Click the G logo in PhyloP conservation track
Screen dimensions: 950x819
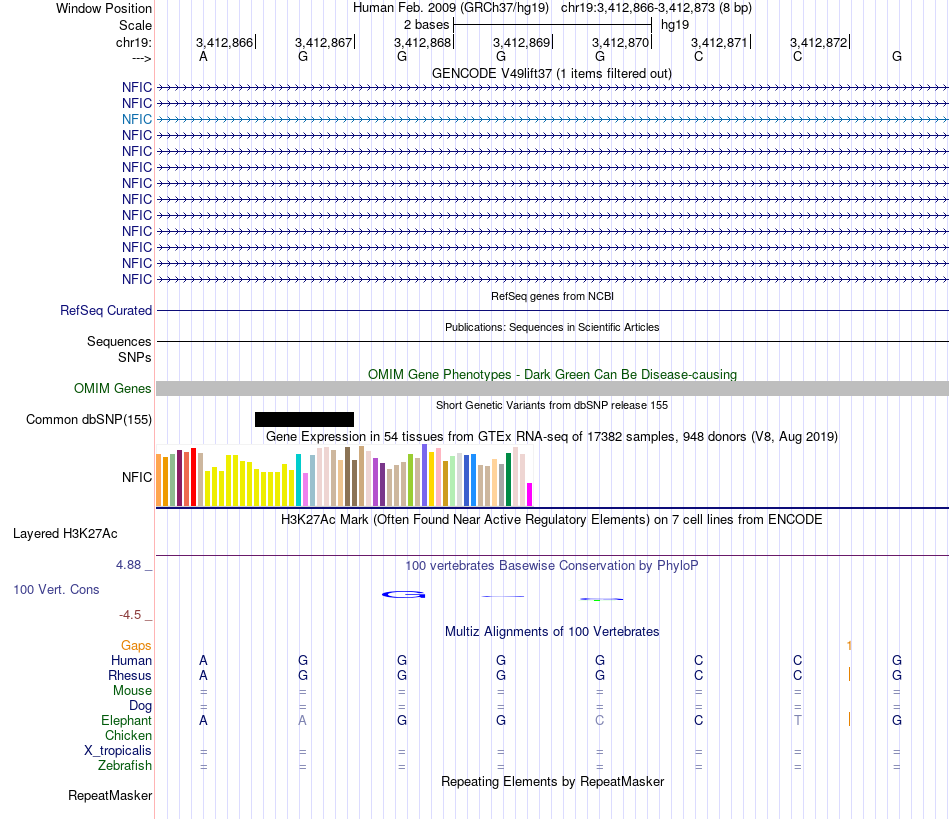pyautogui.click(x=404, y=595)
